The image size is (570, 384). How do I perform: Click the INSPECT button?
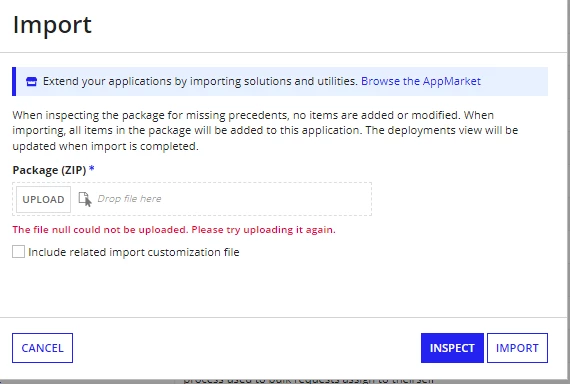(452, 348)
